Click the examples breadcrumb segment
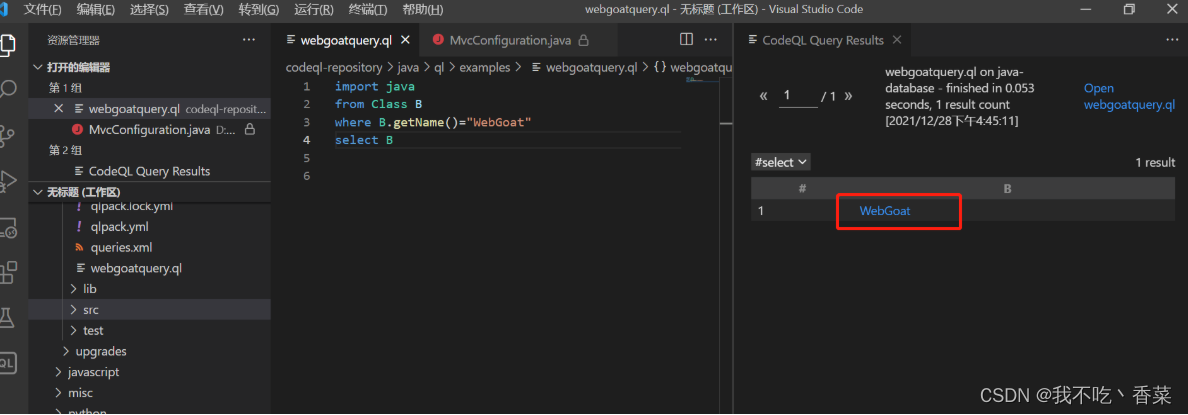The width and height of the screenshot is (1188, 415). 485,67
